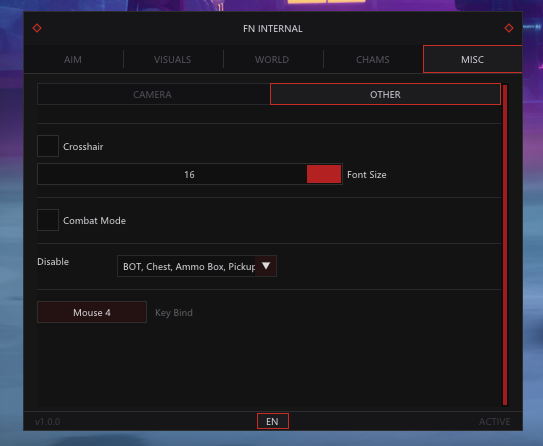Switch to the AIM tab

click(x=73, y=60)
